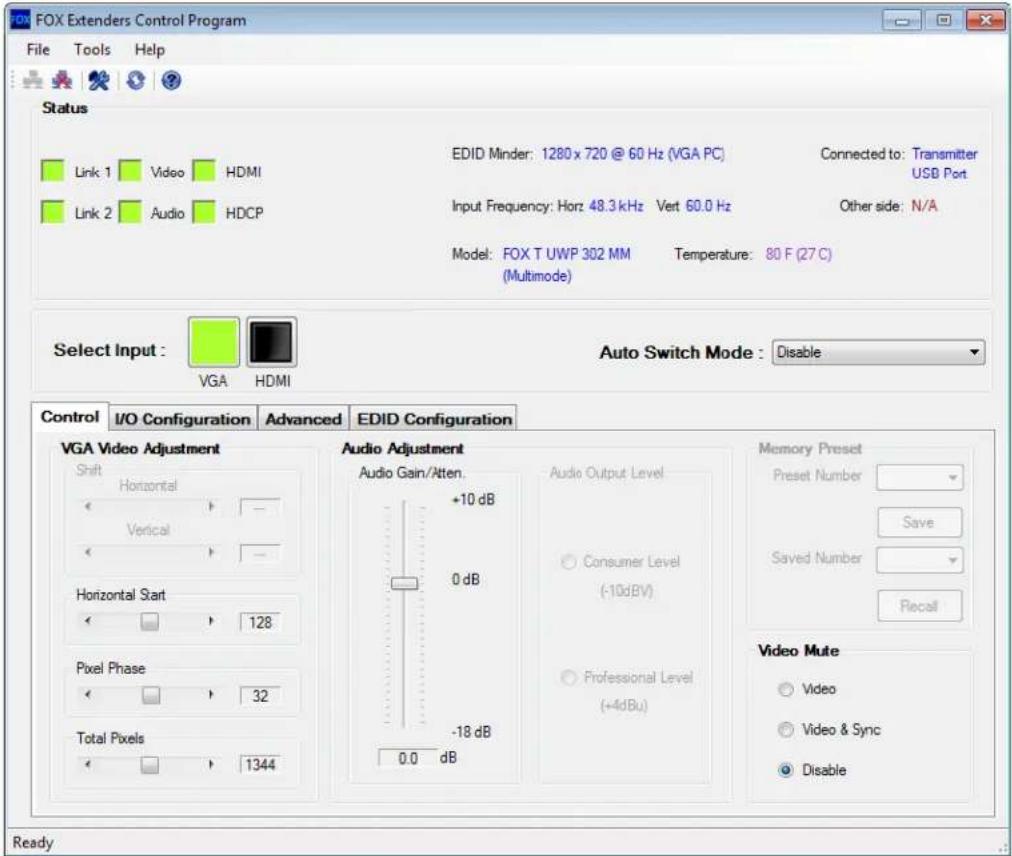The image size is (1012, 856).
Task: Click the model text FOX T UWP 302 MM
Action: [566, 254]
